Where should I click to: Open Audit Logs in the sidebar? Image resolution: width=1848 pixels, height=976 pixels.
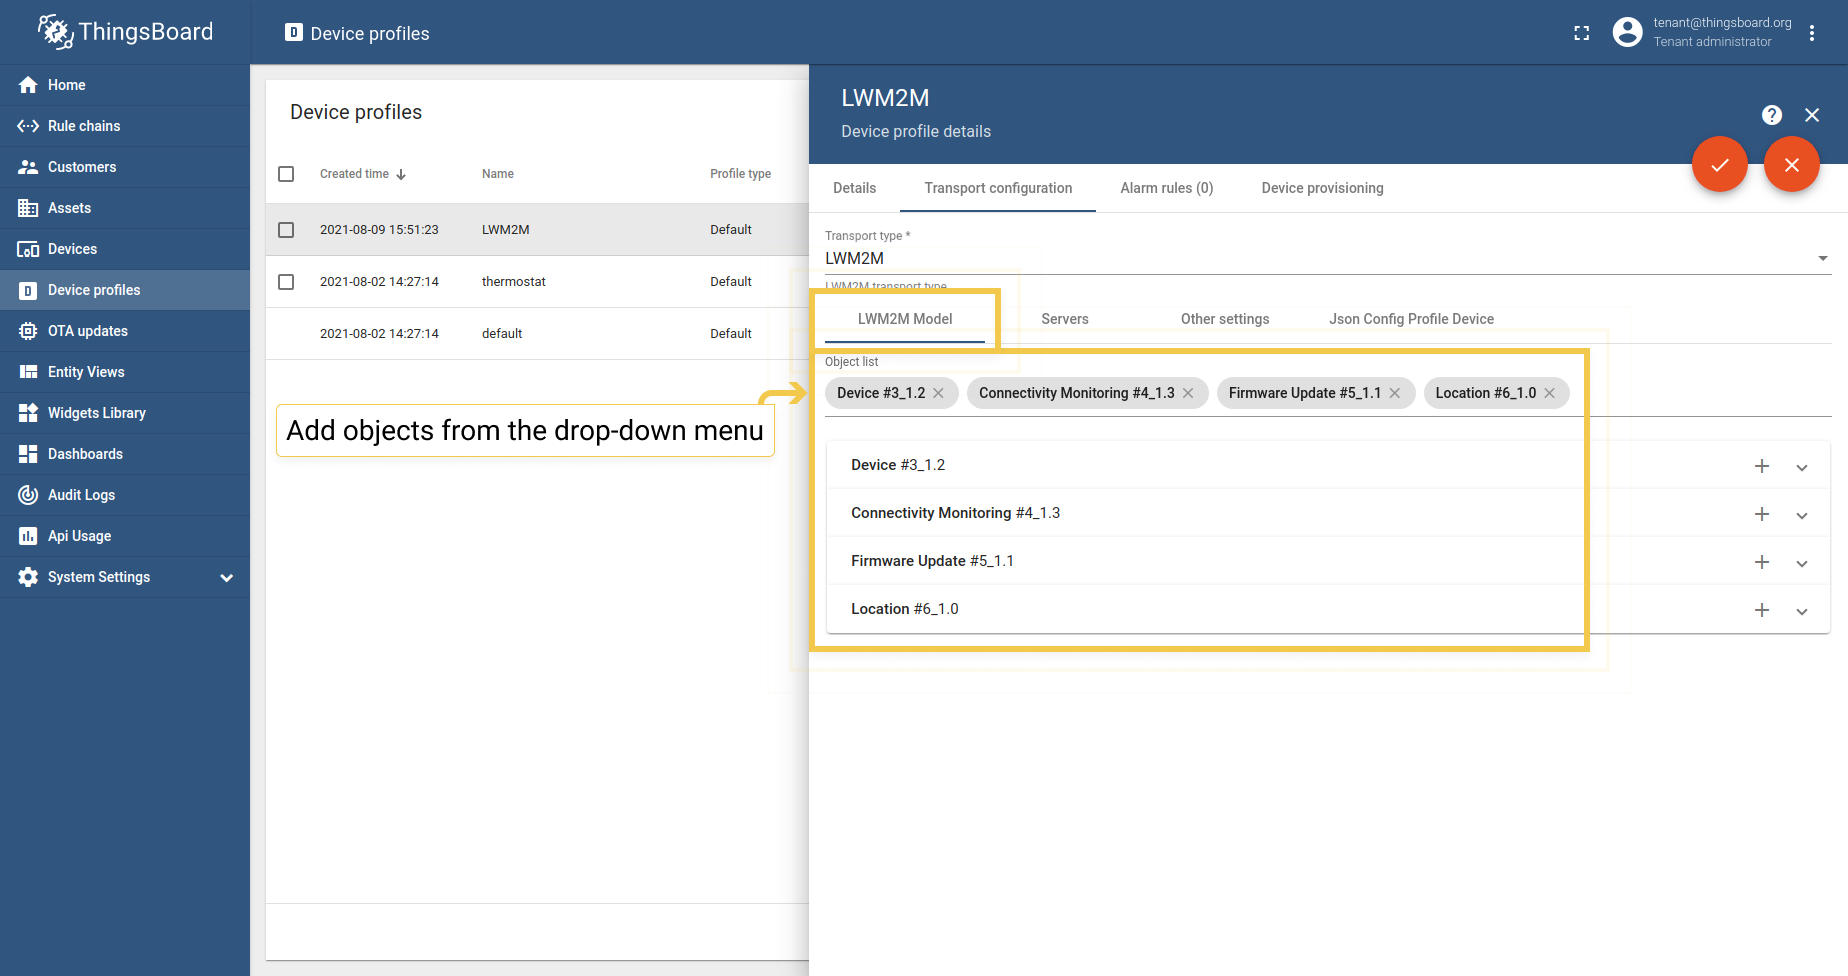(125, 495)
